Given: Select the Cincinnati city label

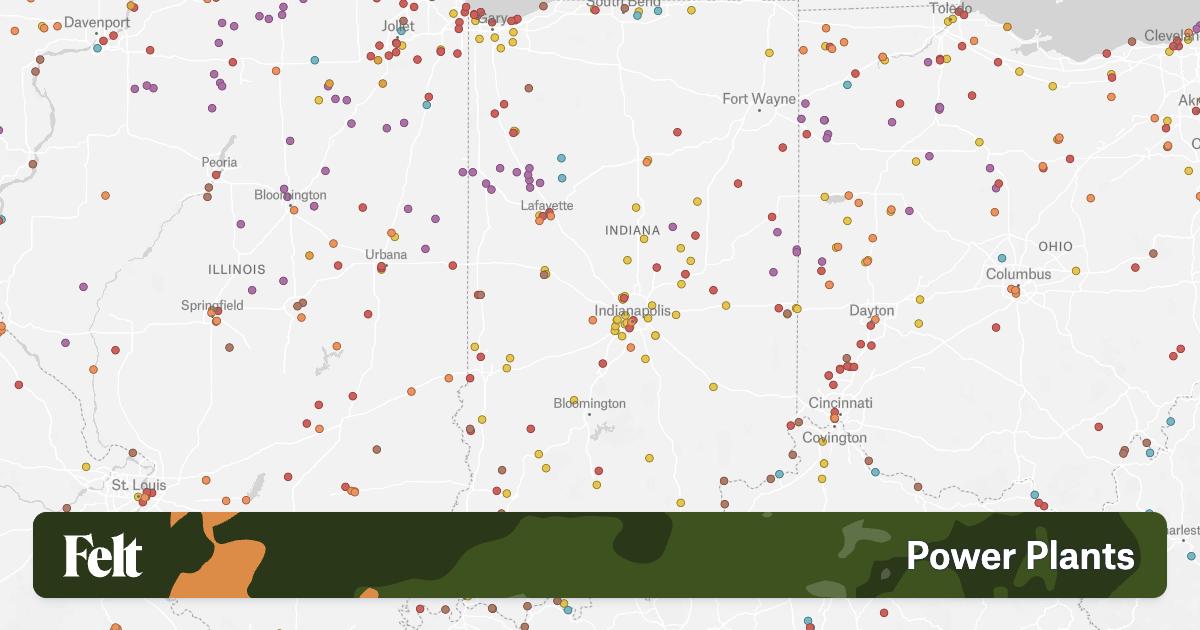Looking at the screenshot, I should coord(840,403).
